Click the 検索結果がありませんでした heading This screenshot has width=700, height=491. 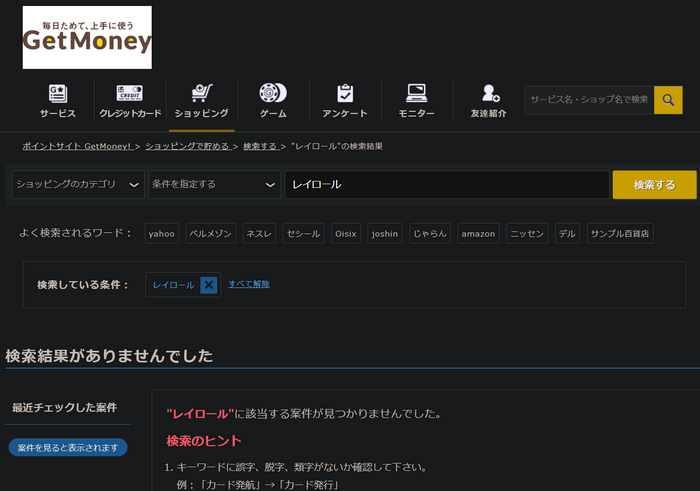click(109, 356)
